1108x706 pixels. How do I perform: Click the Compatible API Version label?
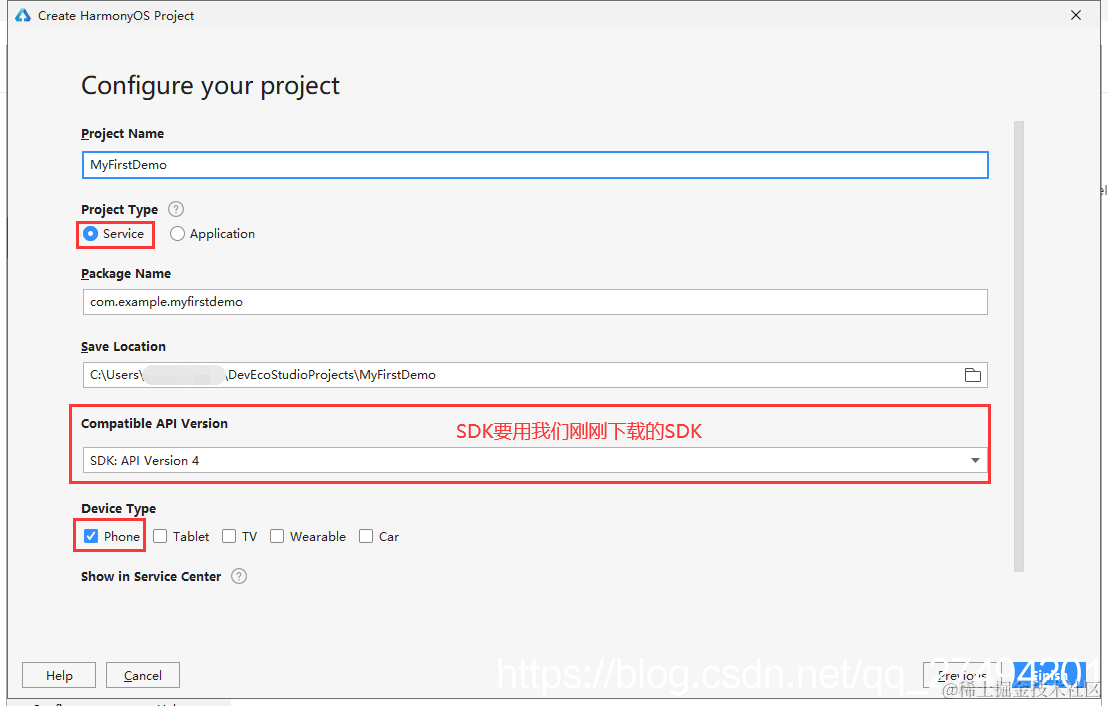[155, 423]
